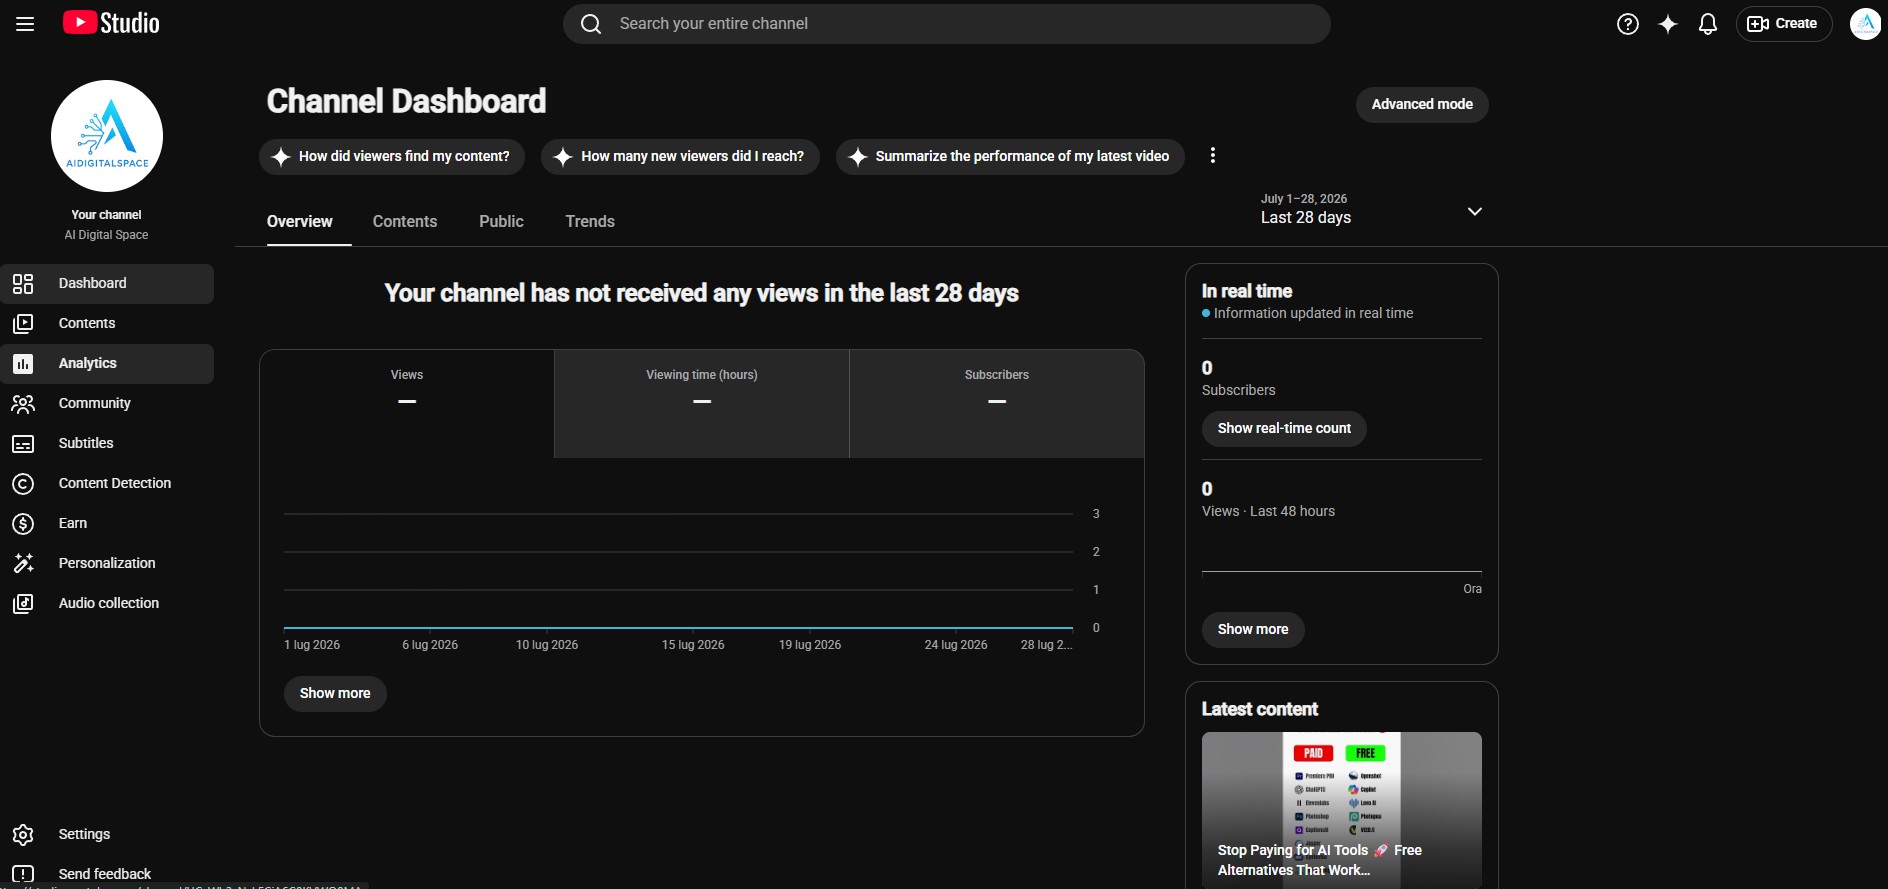Open Content Detection in the sidebar

pyautogui.click(x=107, y=484)
